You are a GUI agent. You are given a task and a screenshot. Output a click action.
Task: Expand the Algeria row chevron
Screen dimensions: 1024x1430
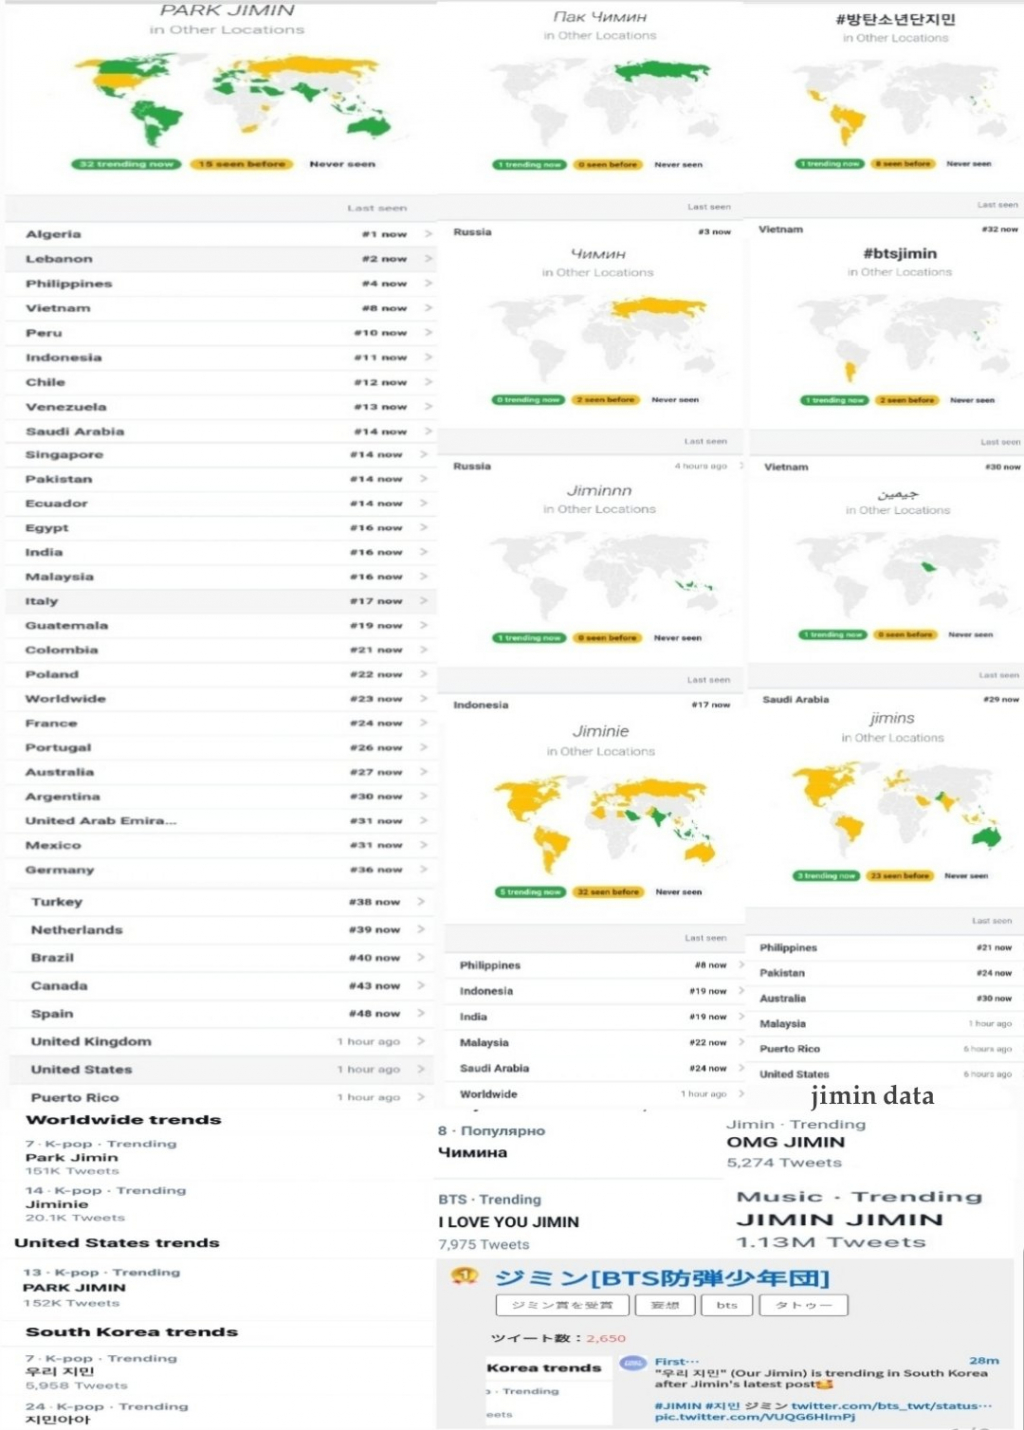tap(429, 234)
